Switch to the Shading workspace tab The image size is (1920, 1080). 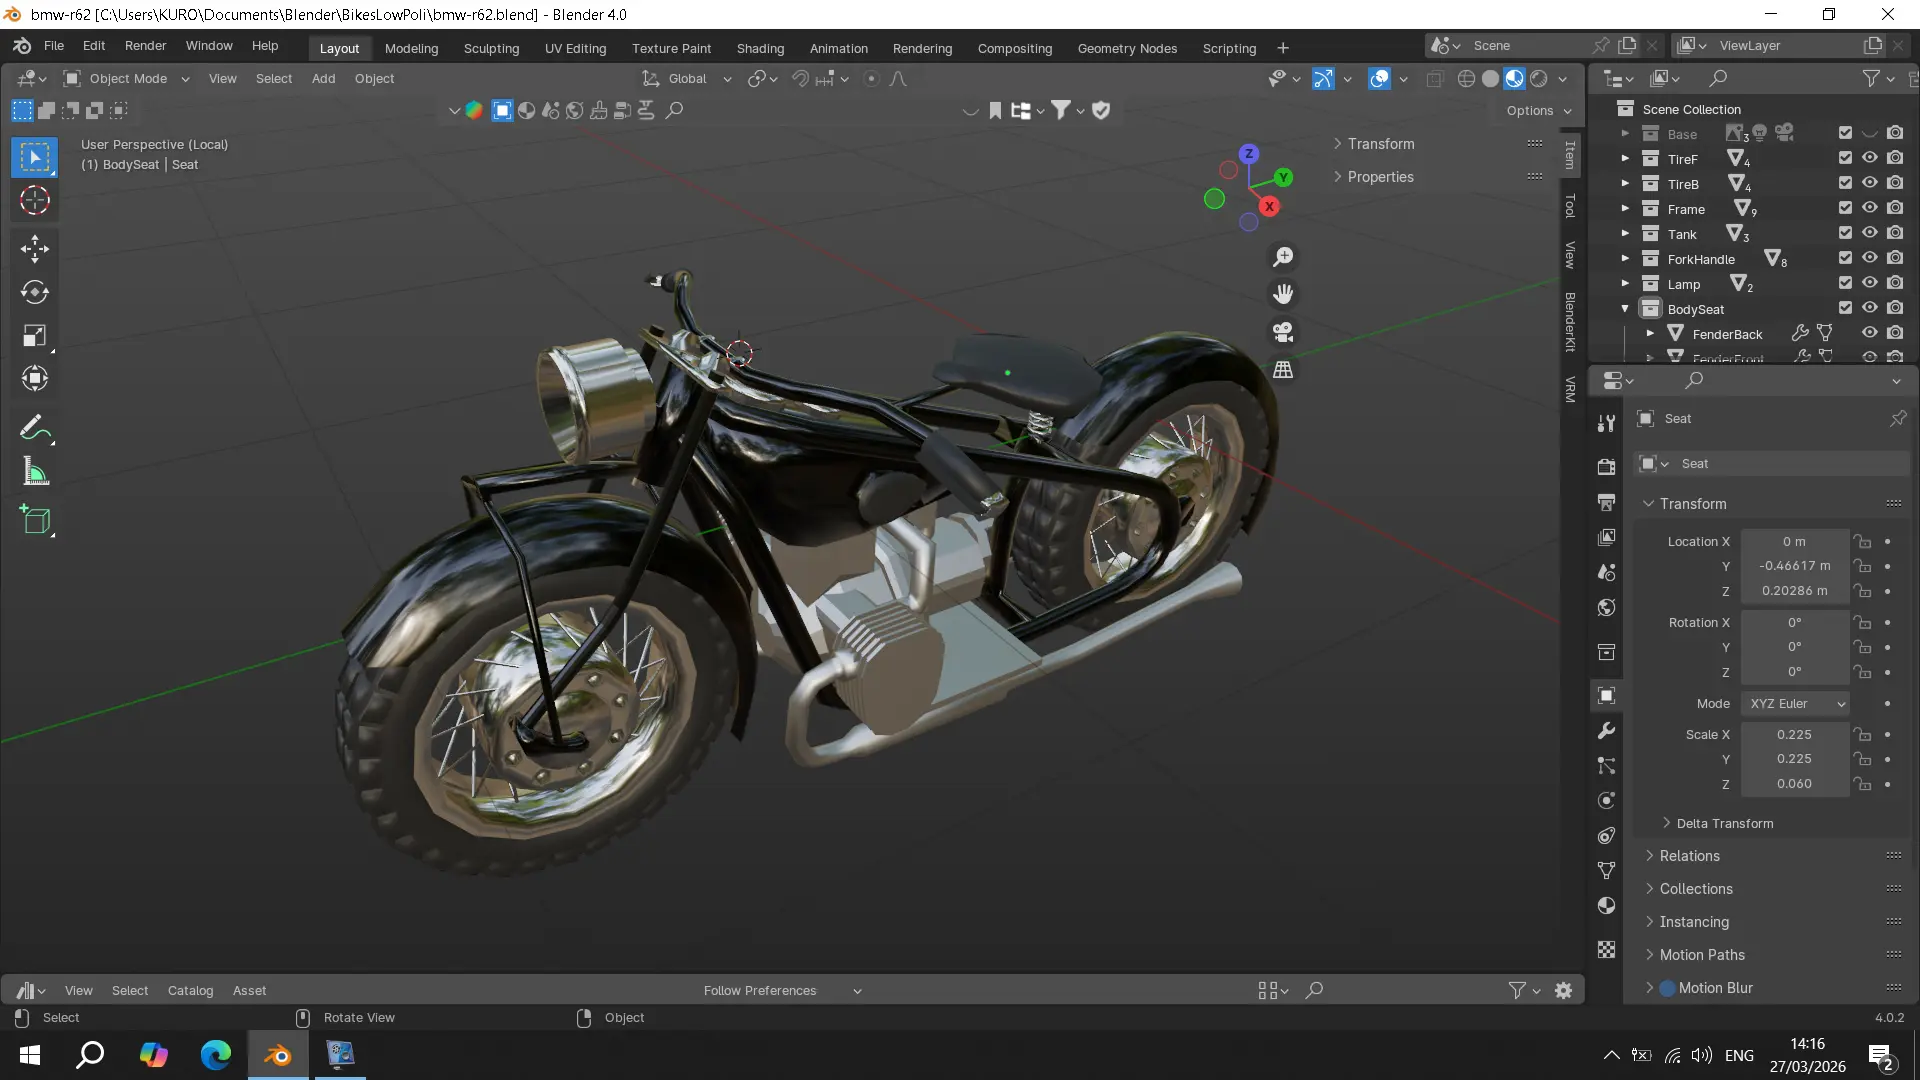(x=760, y=48)
